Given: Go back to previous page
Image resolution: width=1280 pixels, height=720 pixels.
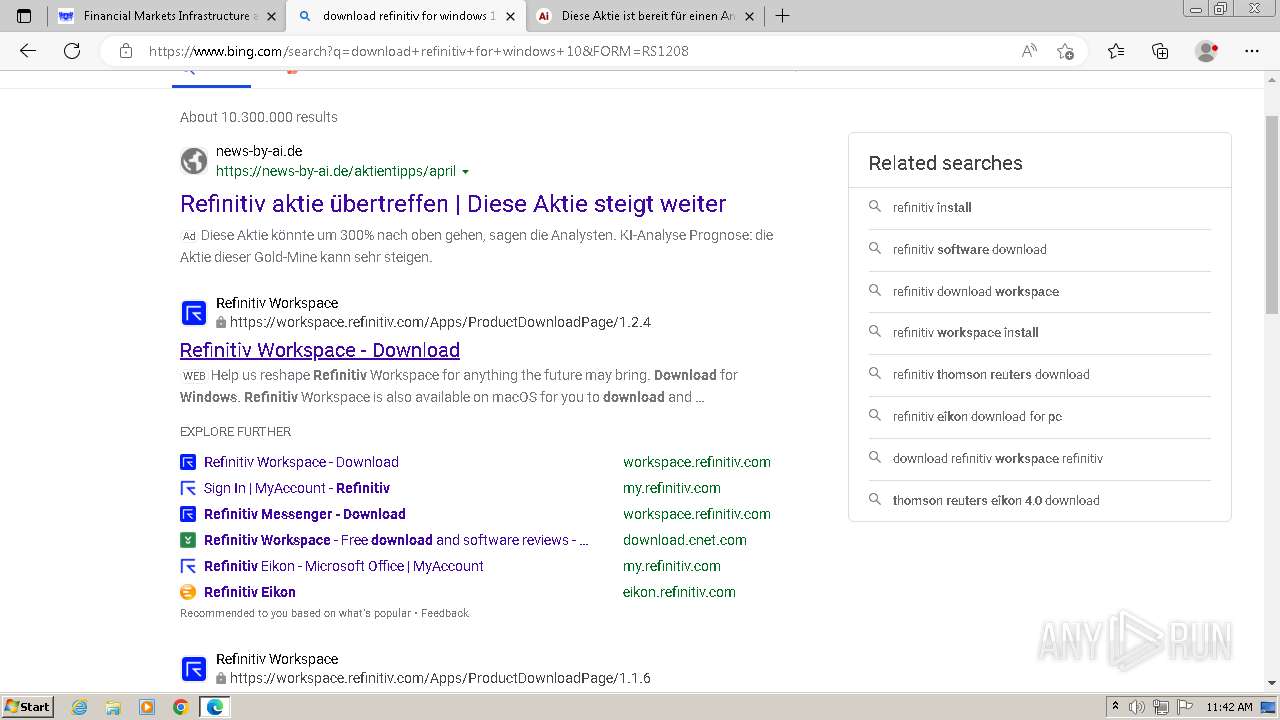Looking at the screenshot, I should coord(28,51).
